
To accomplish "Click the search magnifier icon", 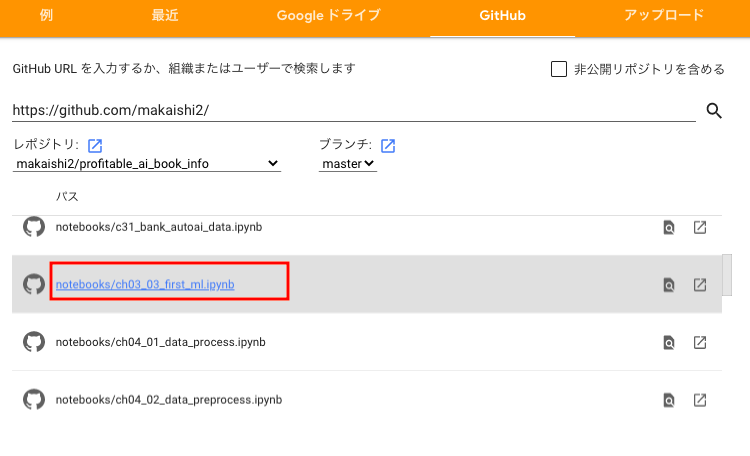I will coord(714,111).
